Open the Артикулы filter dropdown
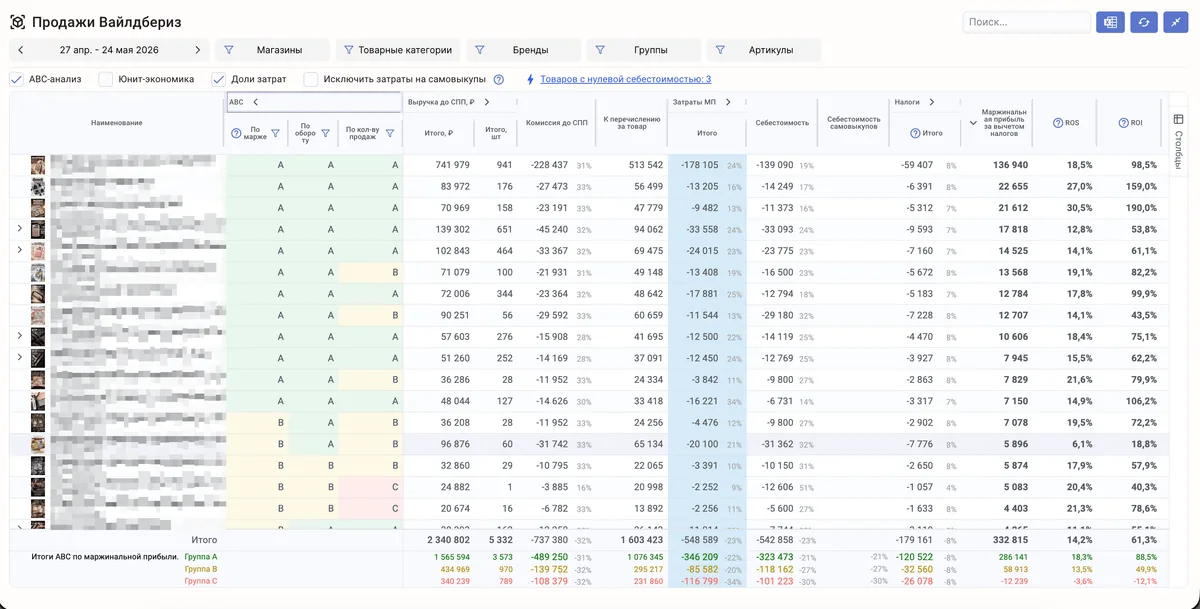 (763, 50)
